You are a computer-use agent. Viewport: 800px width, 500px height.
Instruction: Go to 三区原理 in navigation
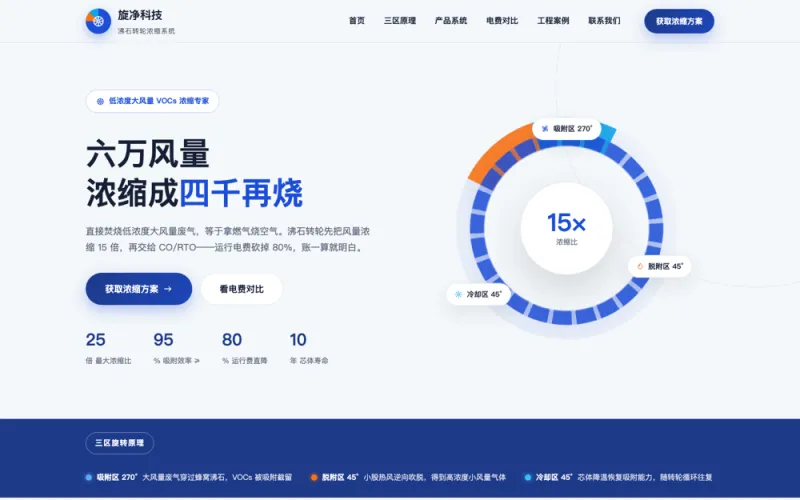click(400, 21)
